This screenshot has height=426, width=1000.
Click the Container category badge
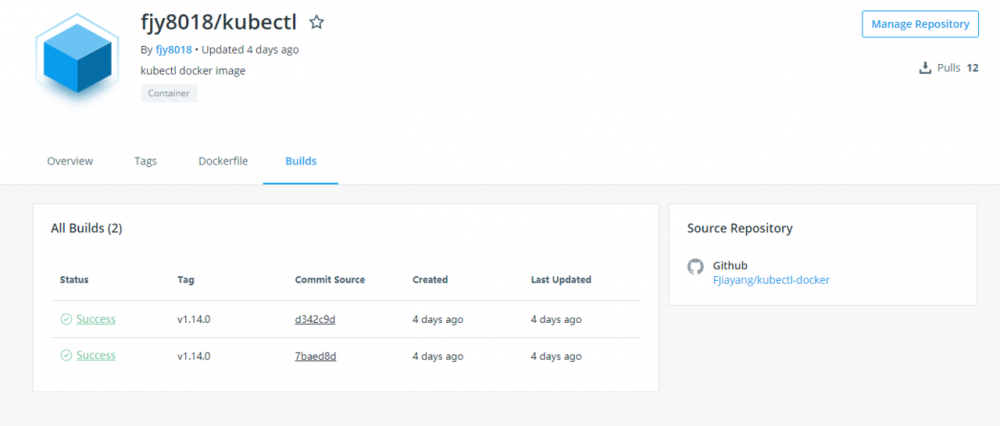click(x=169, y=93)
